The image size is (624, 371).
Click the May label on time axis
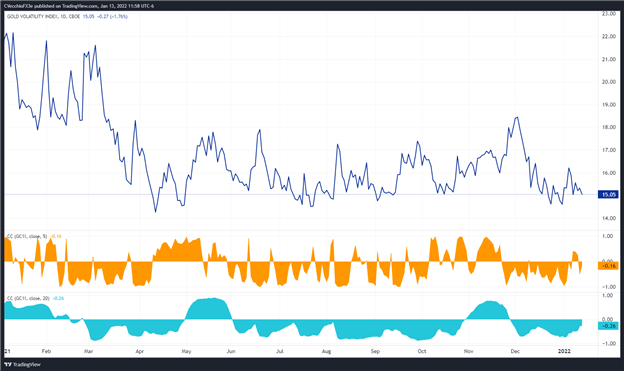click(x=186, y=351)
